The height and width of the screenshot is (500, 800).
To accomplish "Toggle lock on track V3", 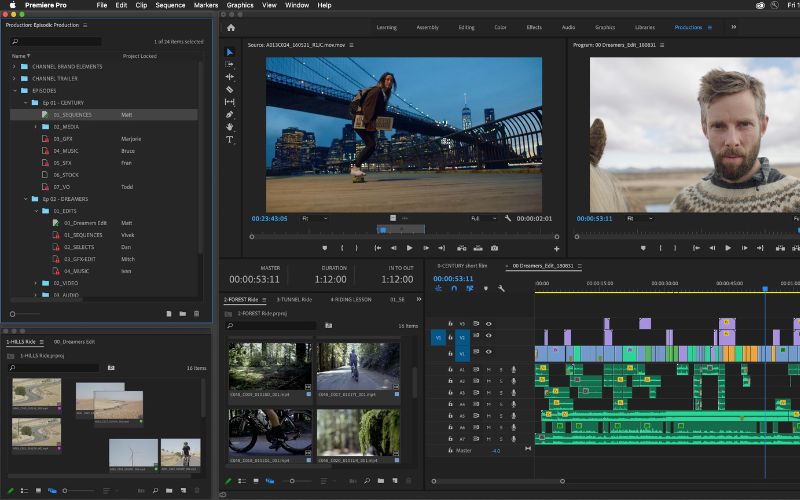I will point(450,323).
